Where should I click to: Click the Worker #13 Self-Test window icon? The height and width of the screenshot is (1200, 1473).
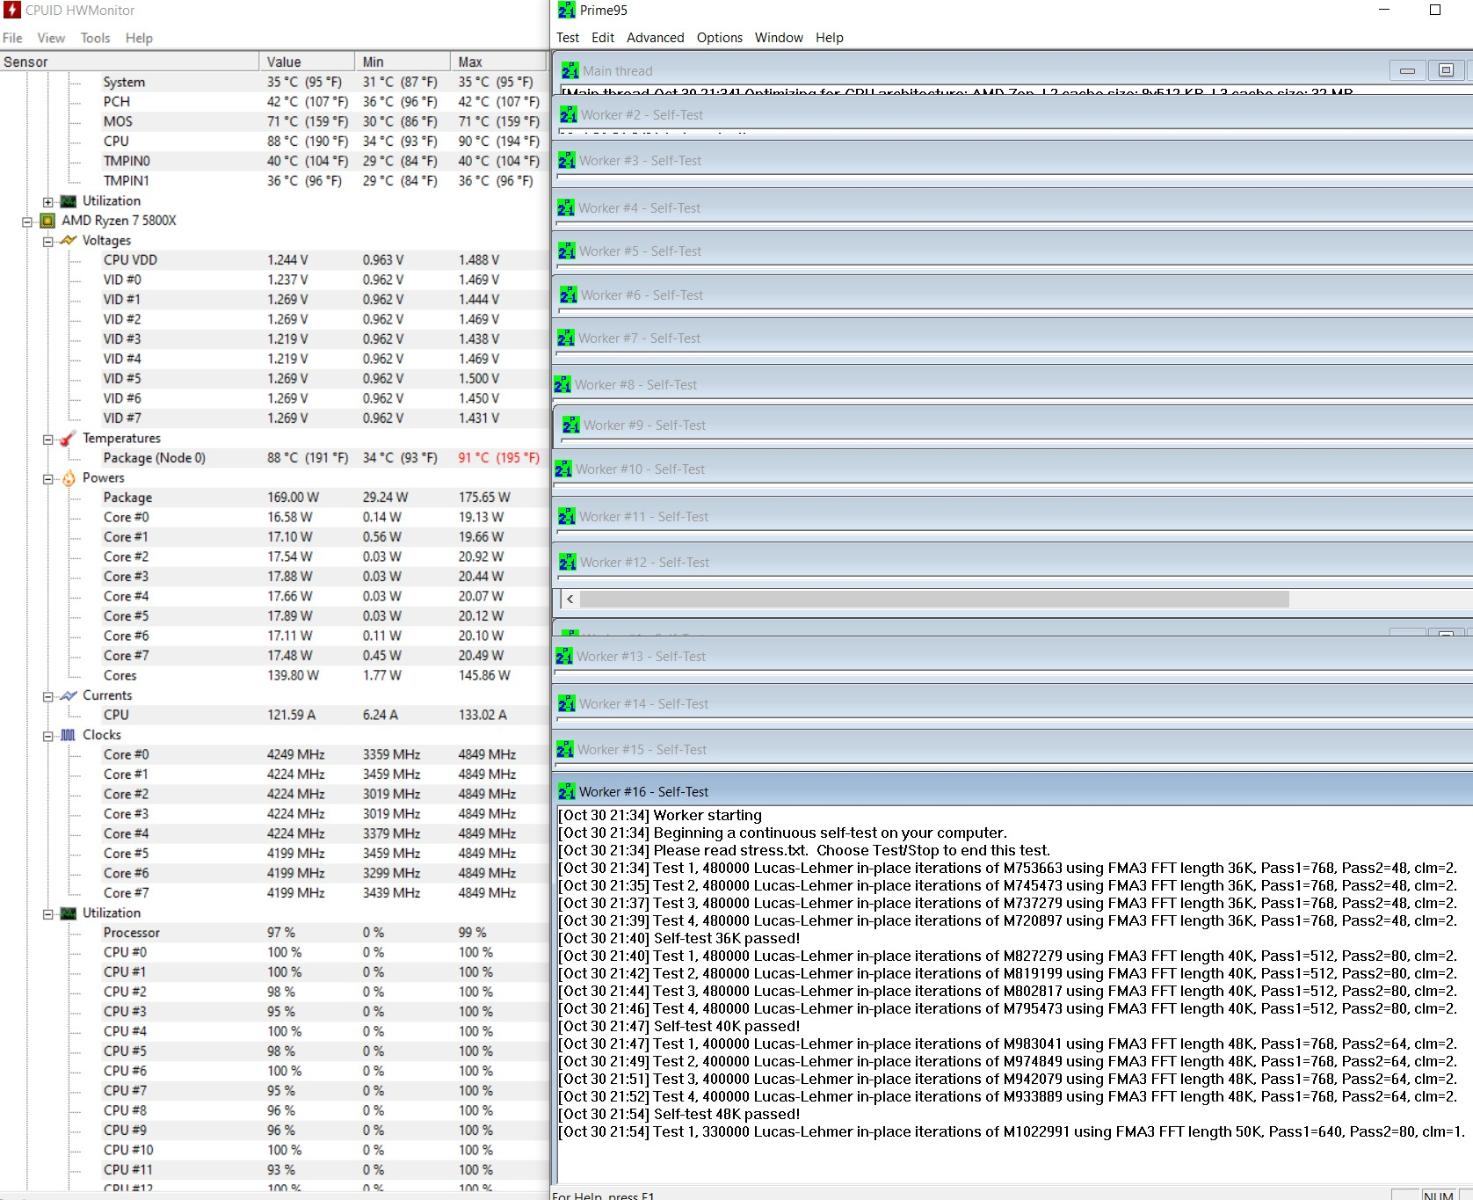click(564, 656)
